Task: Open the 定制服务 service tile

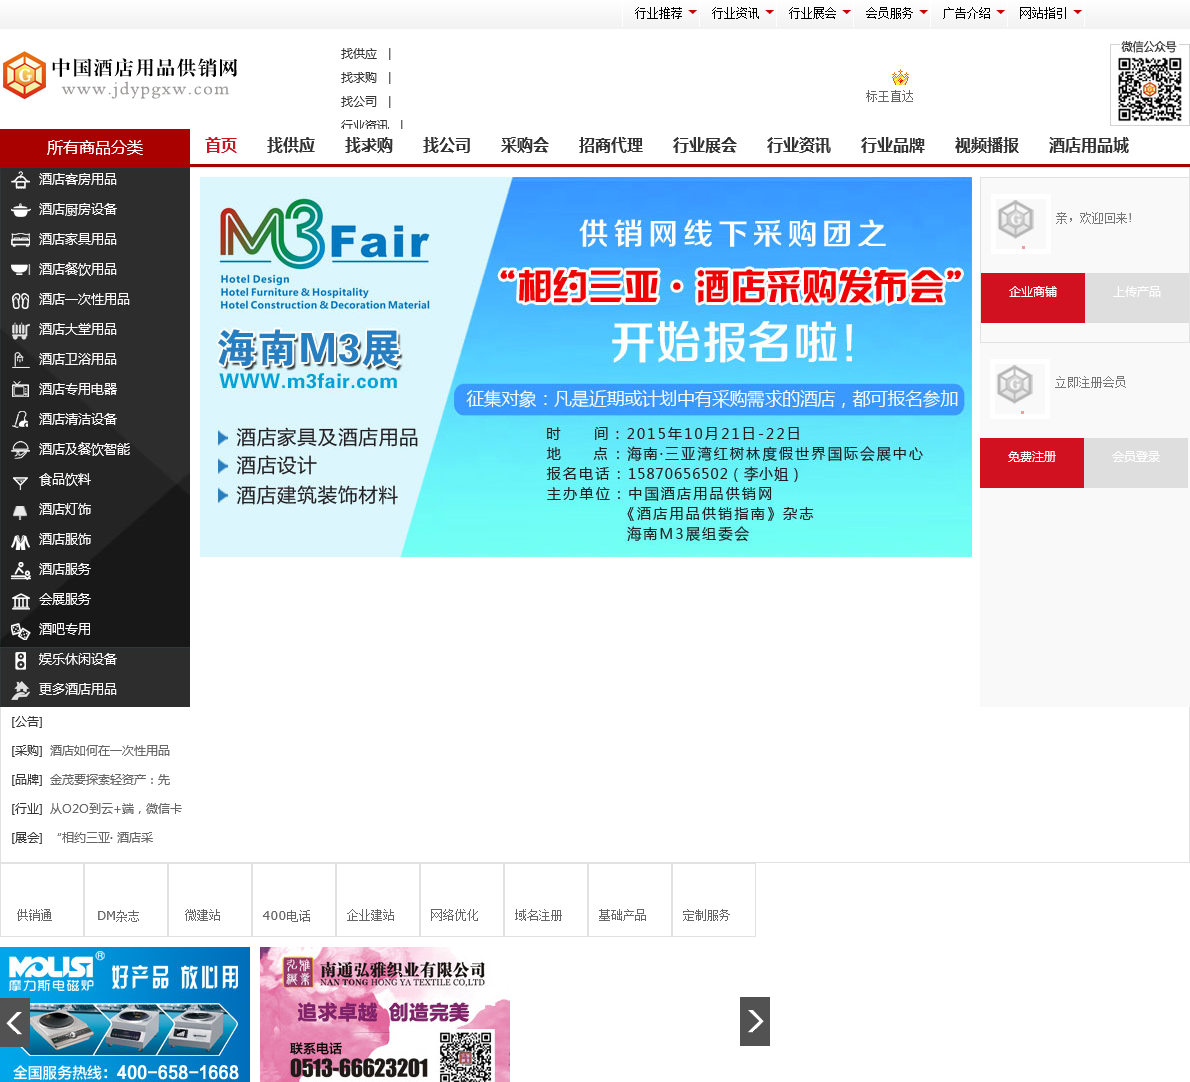Action: click(x=713, y=900)
